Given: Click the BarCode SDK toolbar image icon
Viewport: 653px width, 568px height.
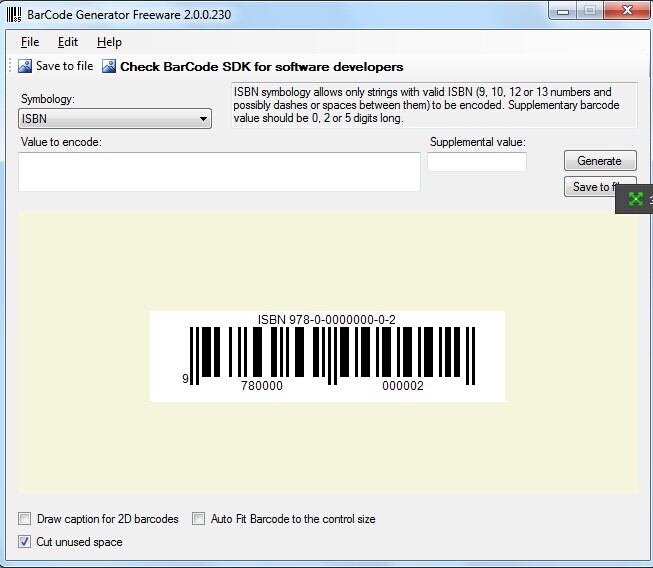Looking at the screenshot, I should [x=109, y=66].
